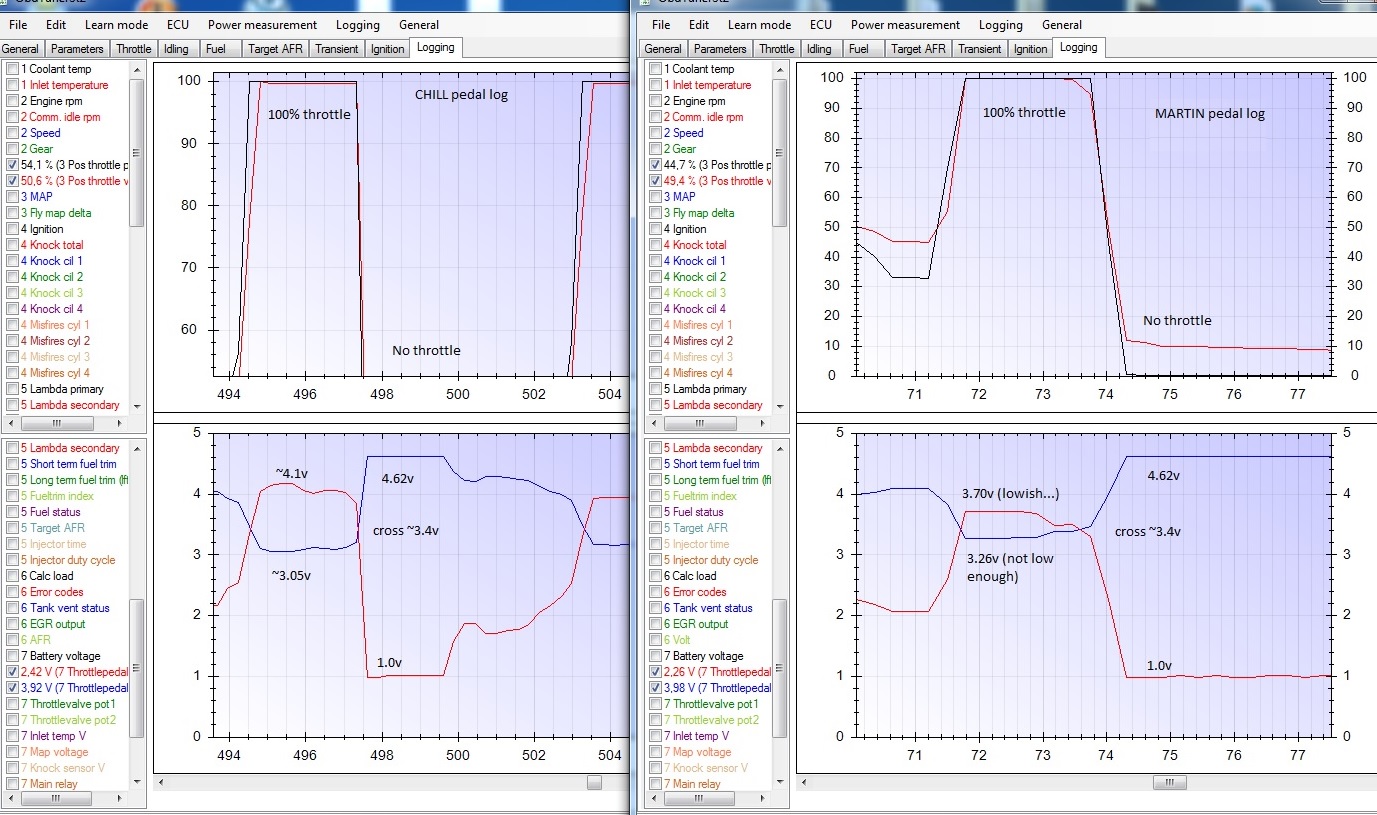Open Logging menu in MARTIN log window

tap(1000, 24)
